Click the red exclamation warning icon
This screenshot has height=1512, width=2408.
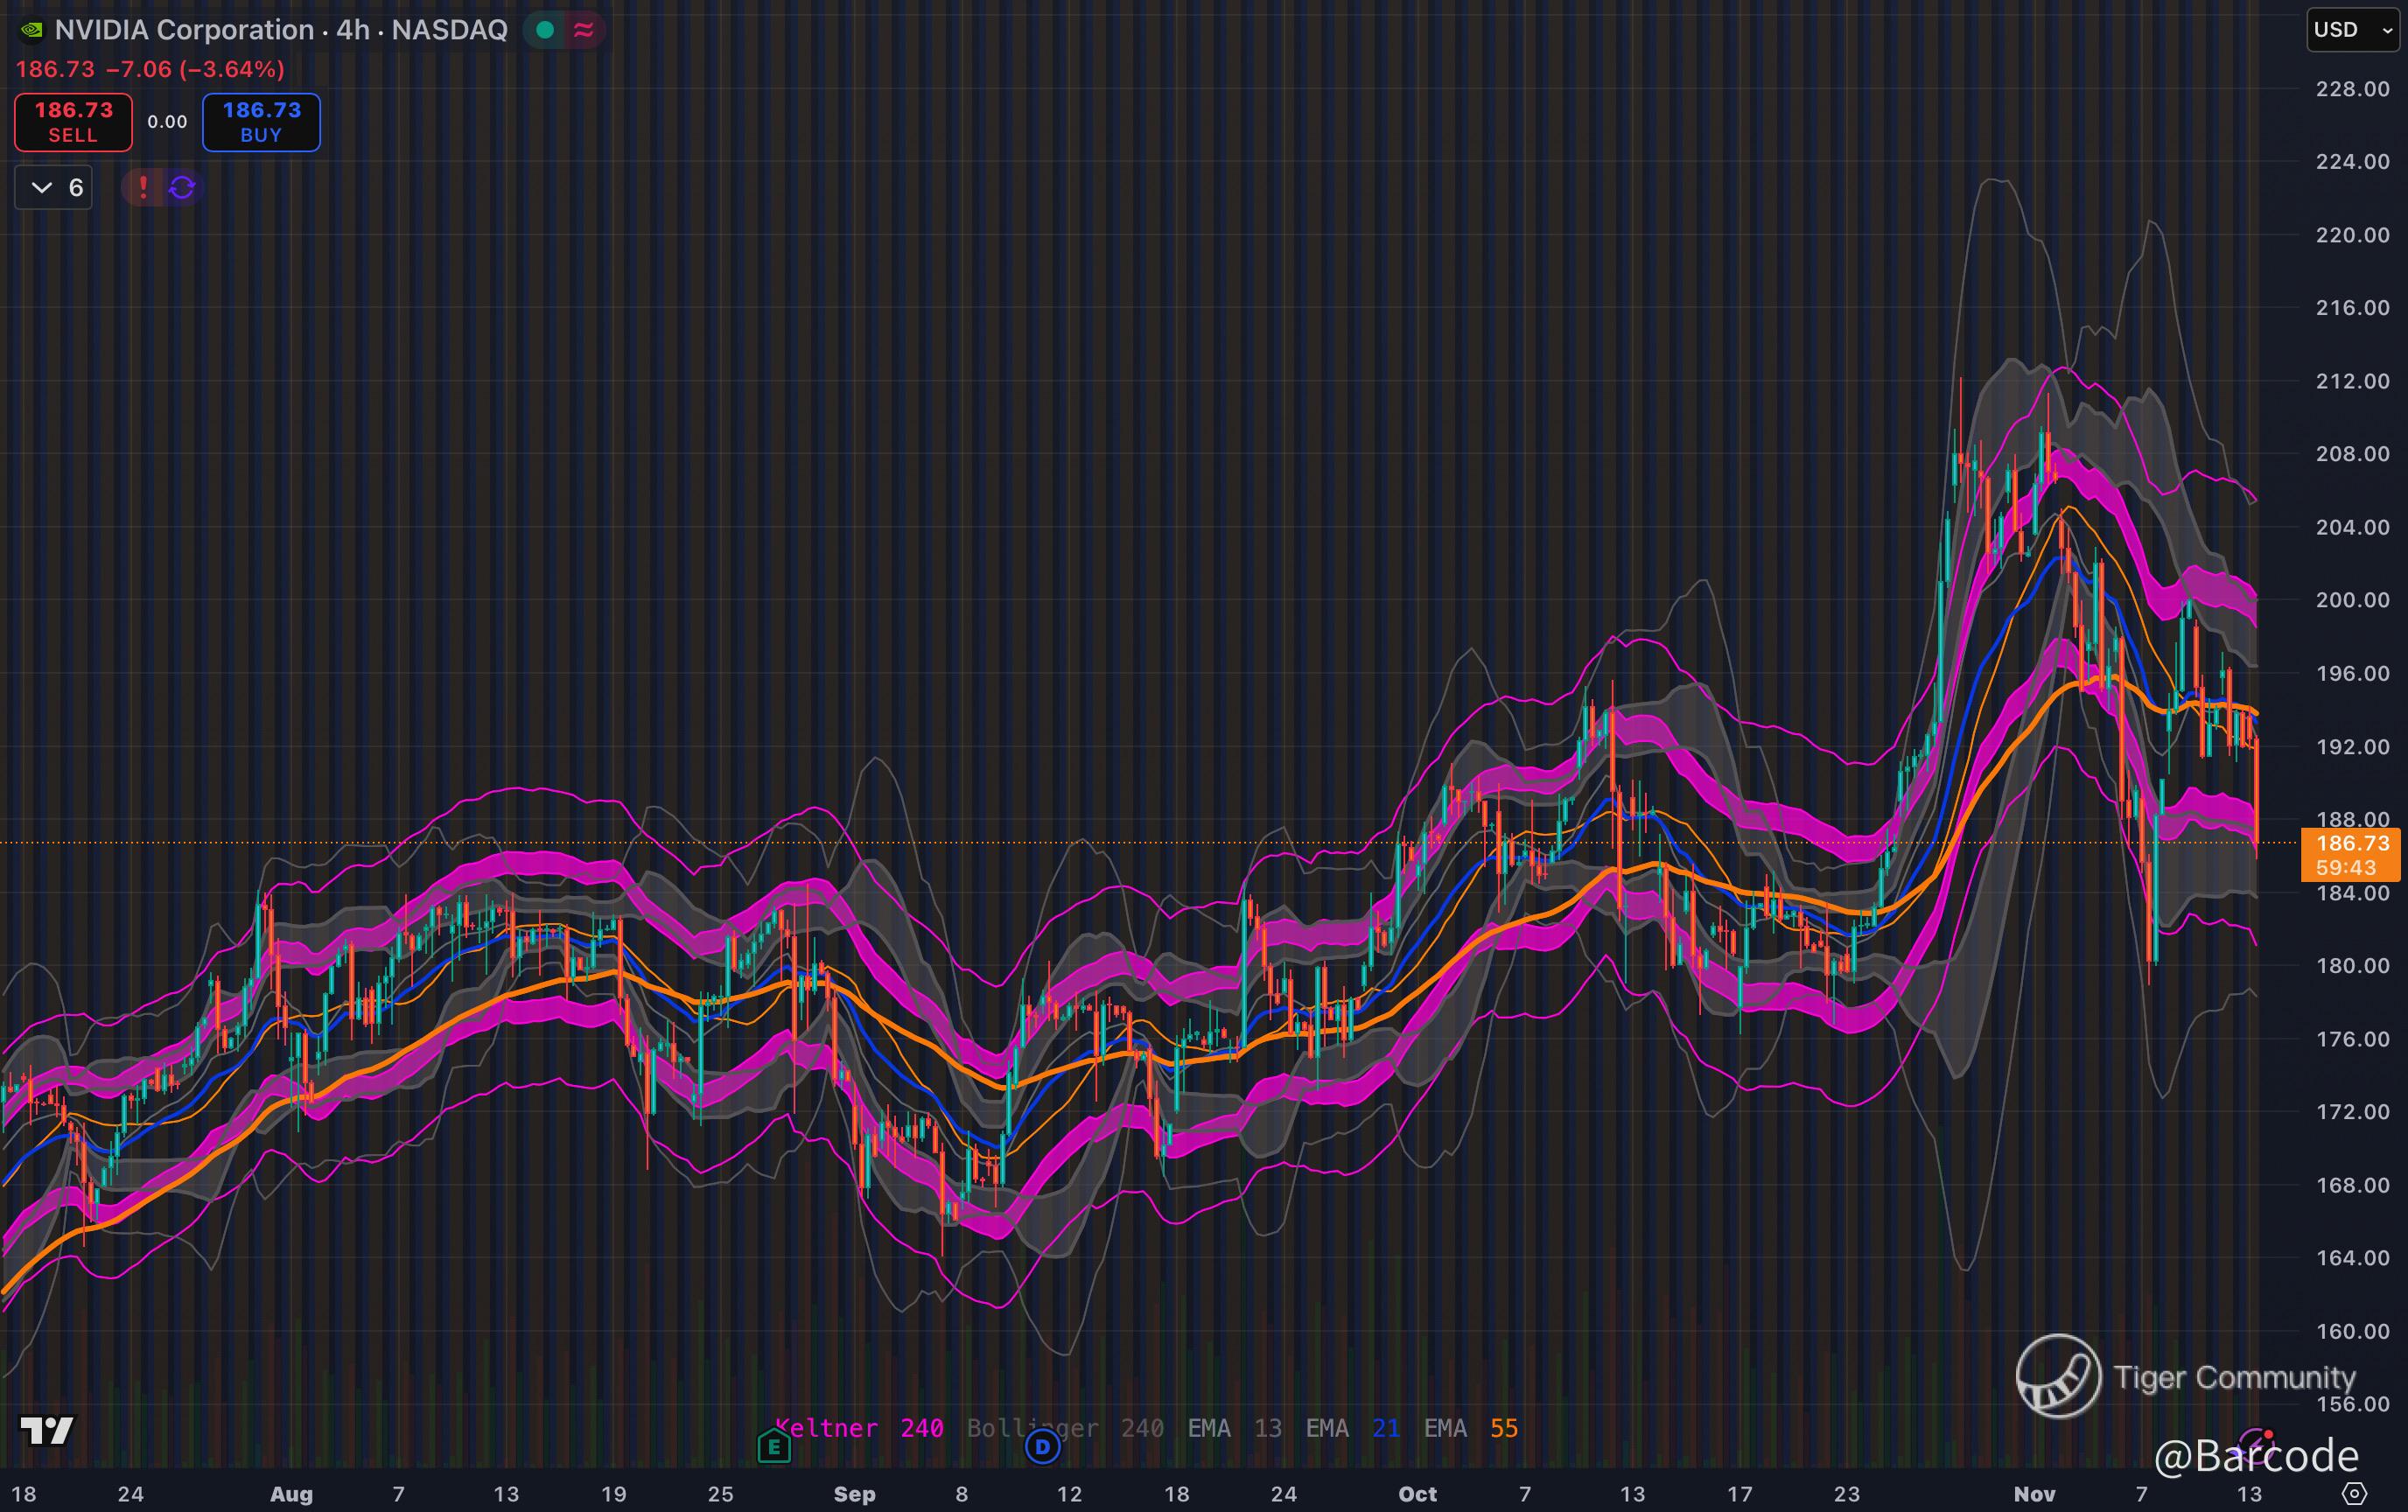[143, 187]
